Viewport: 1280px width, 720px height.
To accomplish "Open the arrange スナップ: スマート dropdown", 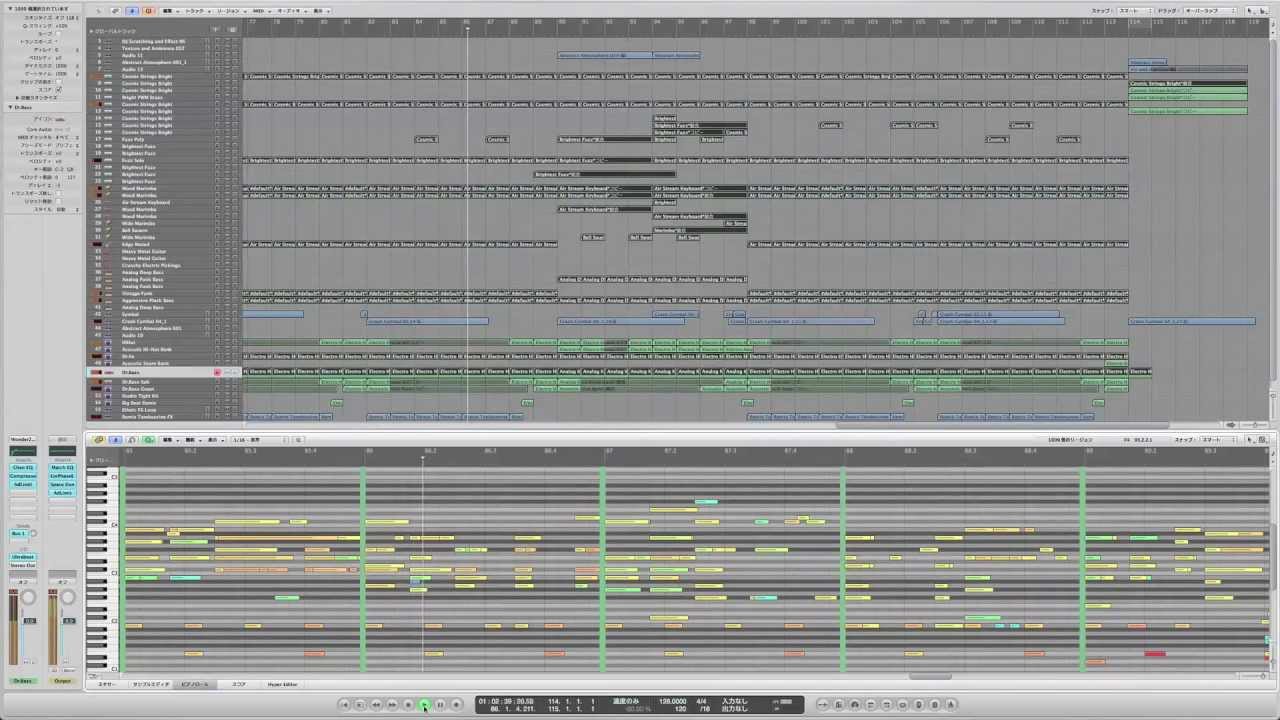I will [x=1135, y=11].
